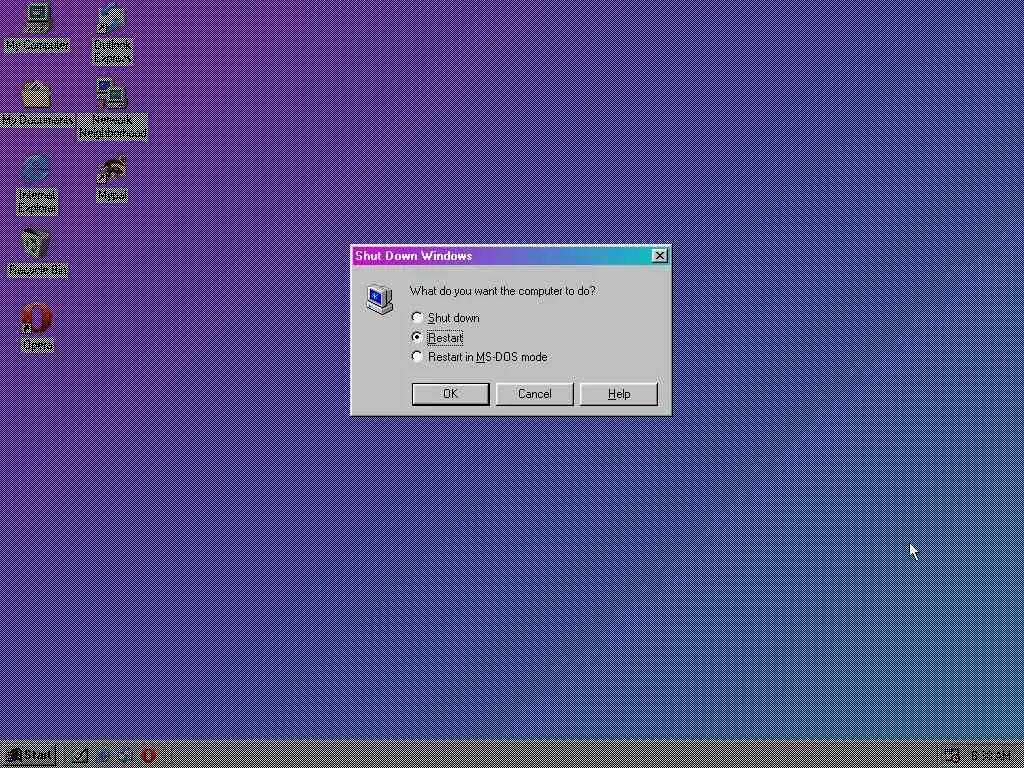The image size is (1024, 768).
Task: Click the computer icon inside the dialog
Action: coord(379,300)
